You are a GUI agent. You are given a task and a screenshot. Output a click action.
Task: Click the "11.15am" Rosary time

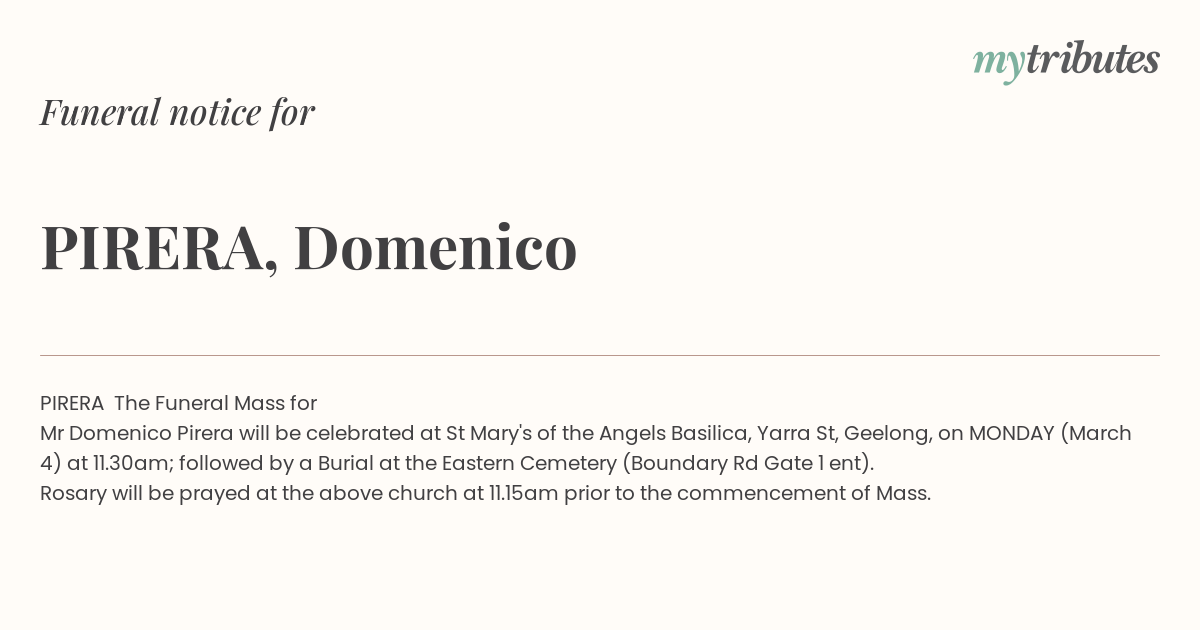(x=524, y=493)
